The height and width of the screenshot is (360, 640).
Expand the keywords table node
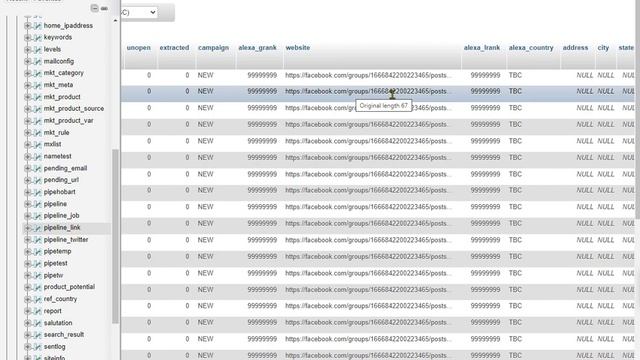[27, 38]
